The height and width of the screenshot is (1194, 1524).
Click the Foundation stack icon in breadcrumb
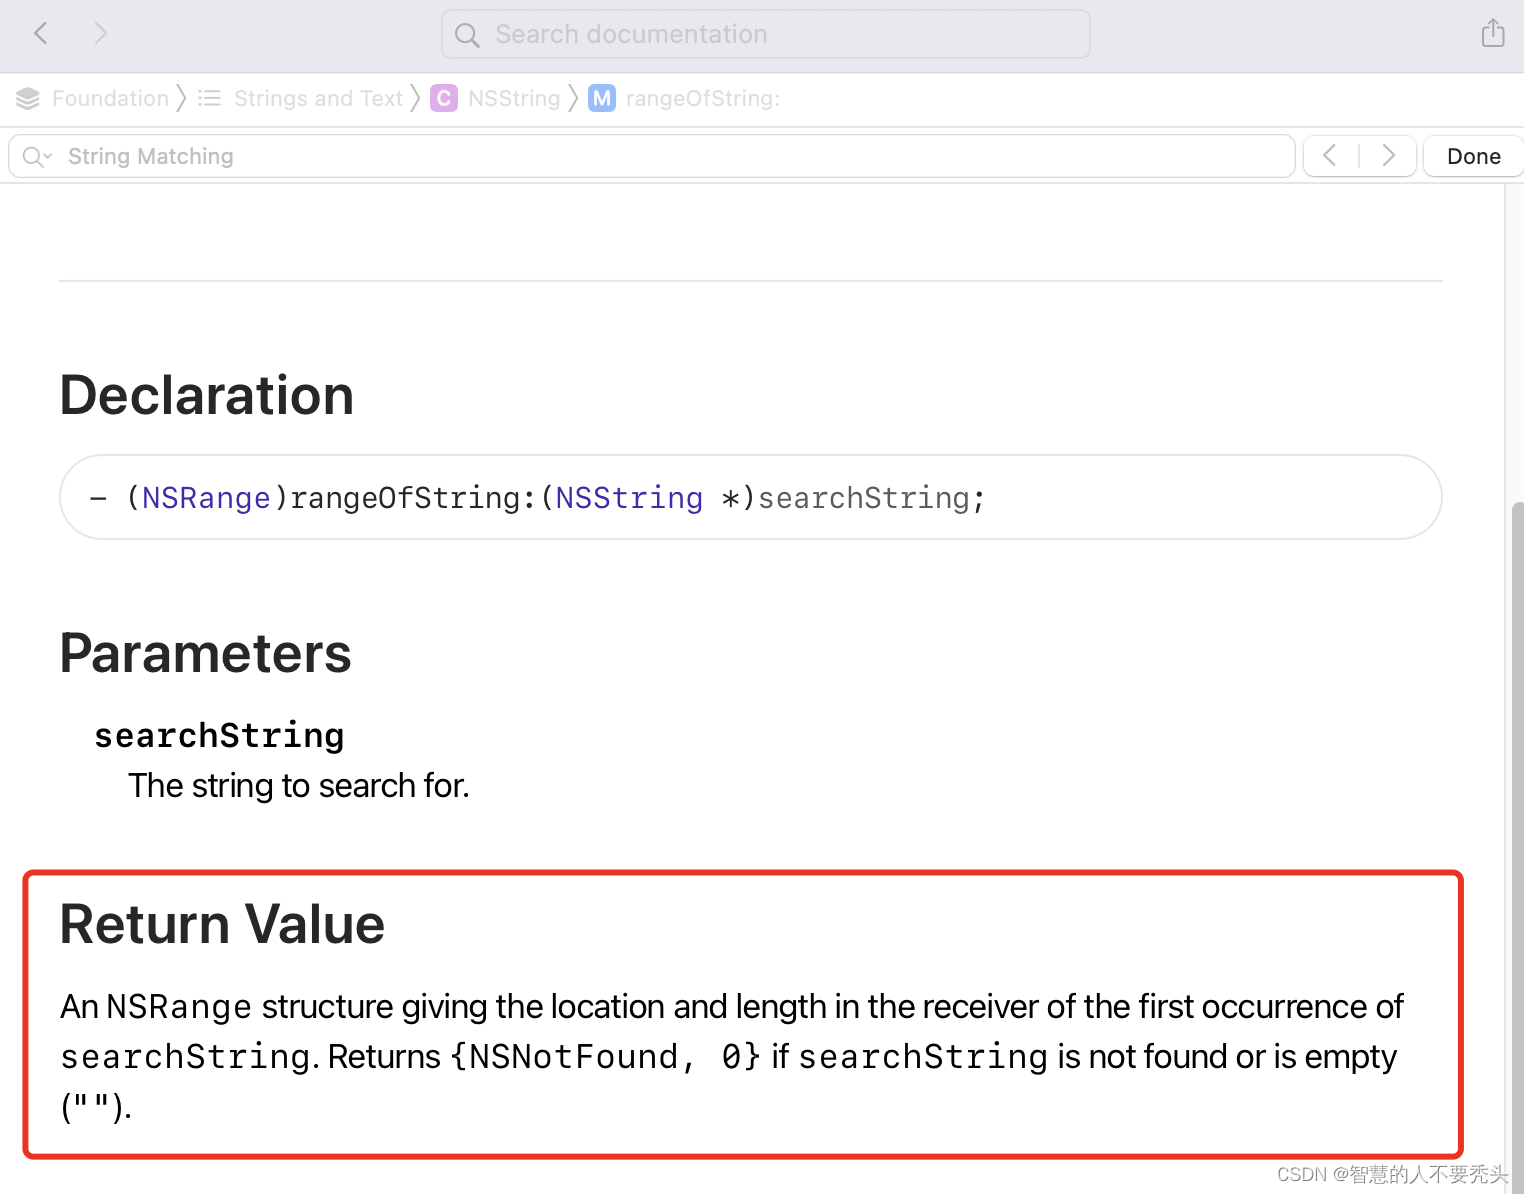click(28, 98)
